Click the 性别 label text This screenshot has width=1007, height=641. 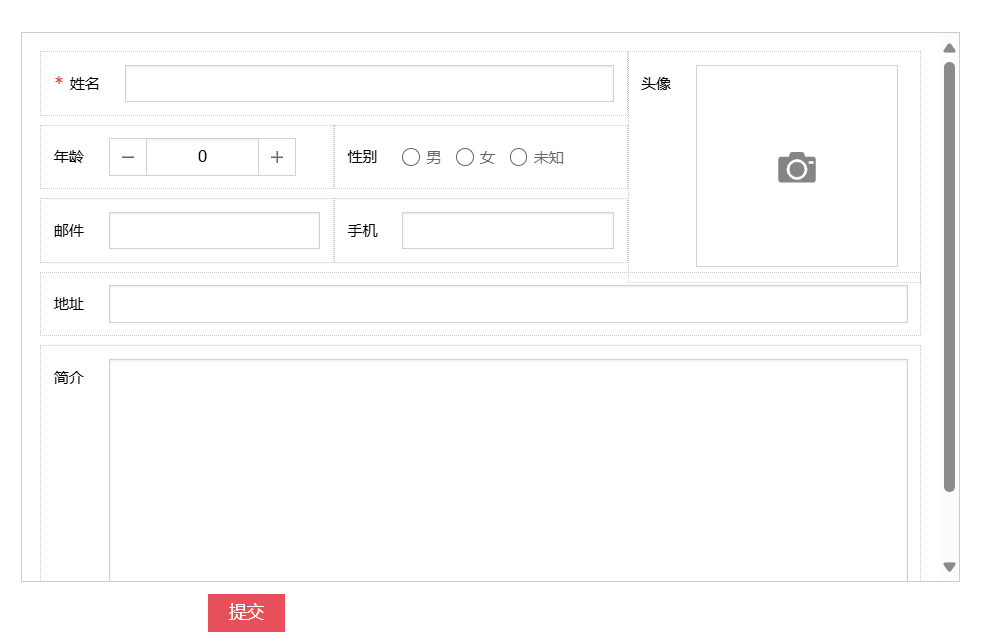coord(362,157)
